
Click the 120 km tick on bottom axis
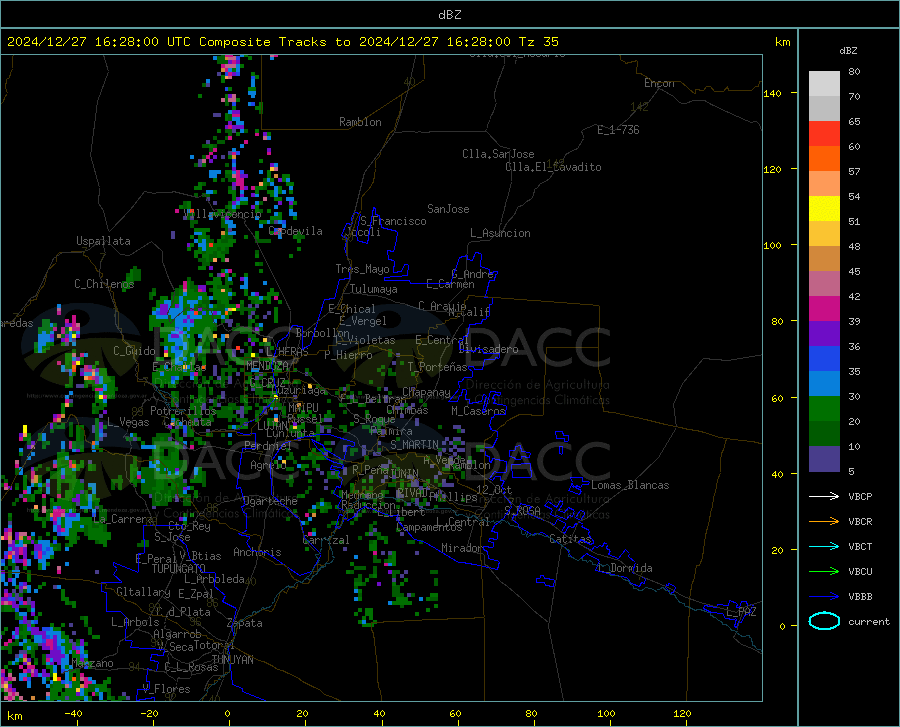(x=682, y=713)
